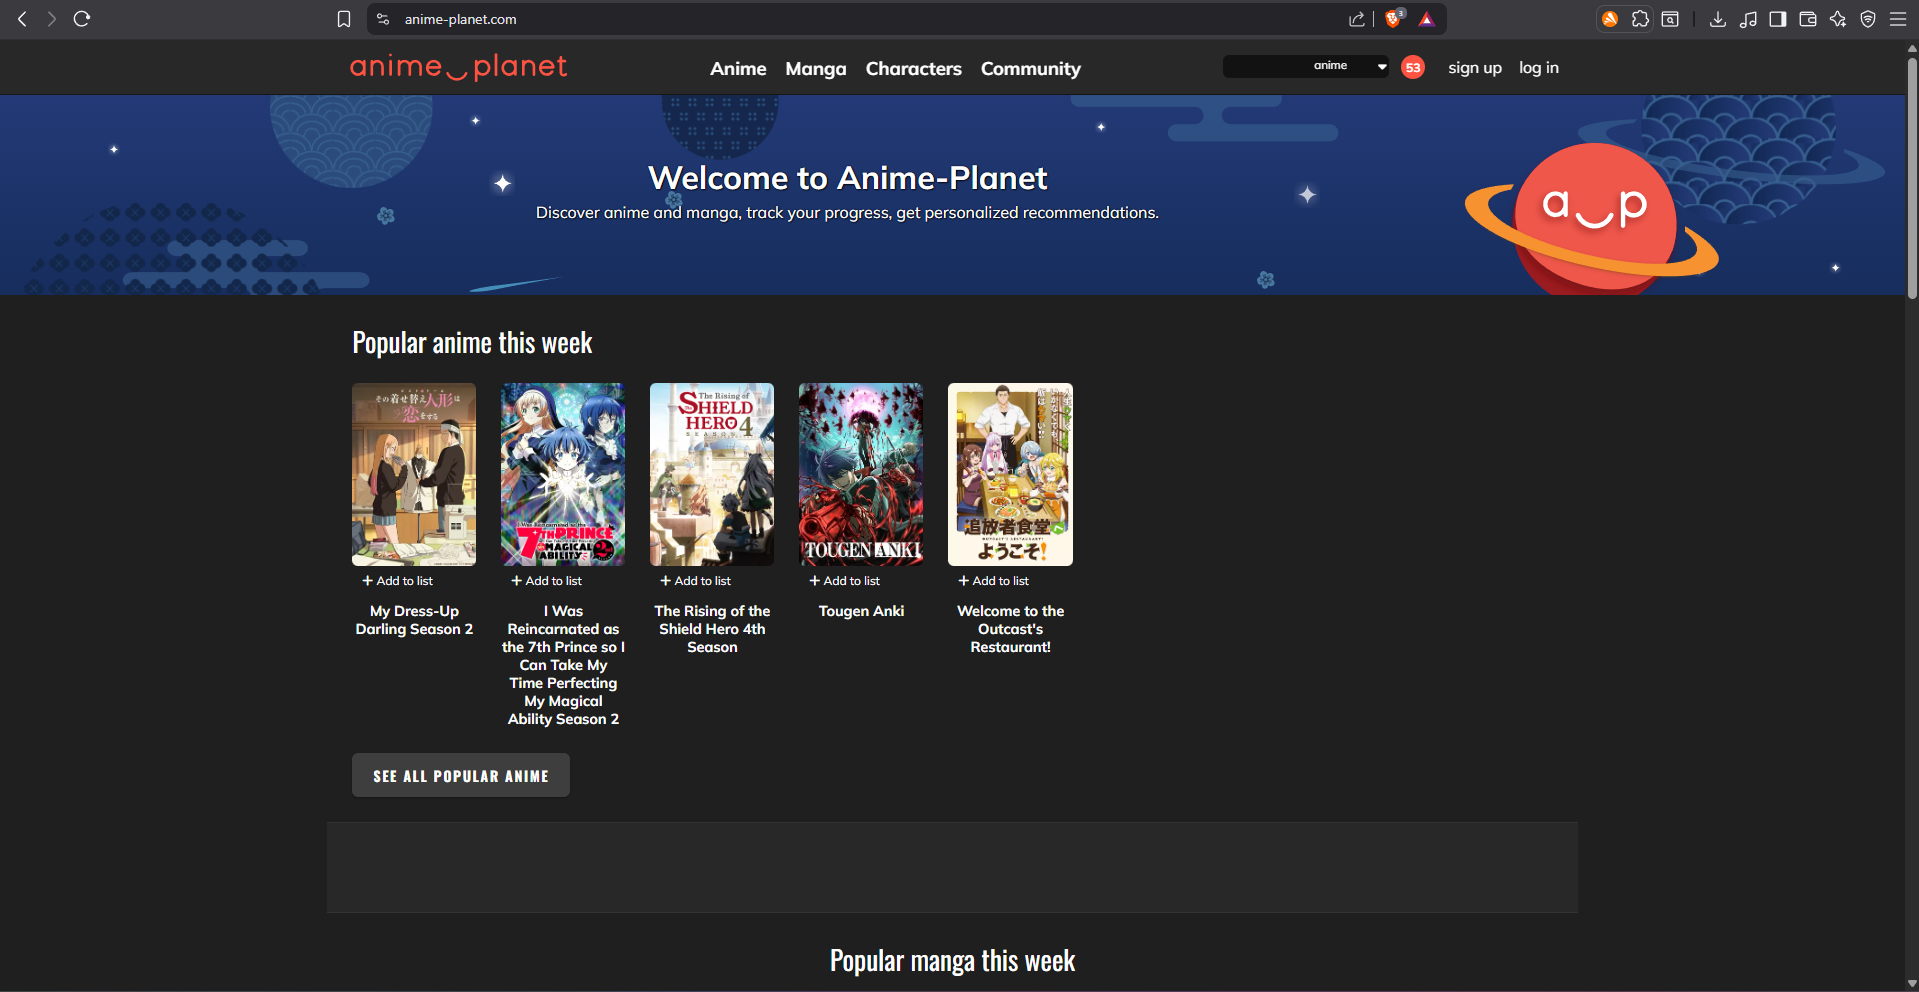Viewport: 1919px width, 992px height.
Task: Open the extensions puzzle icon
Action: point(1640,19)
